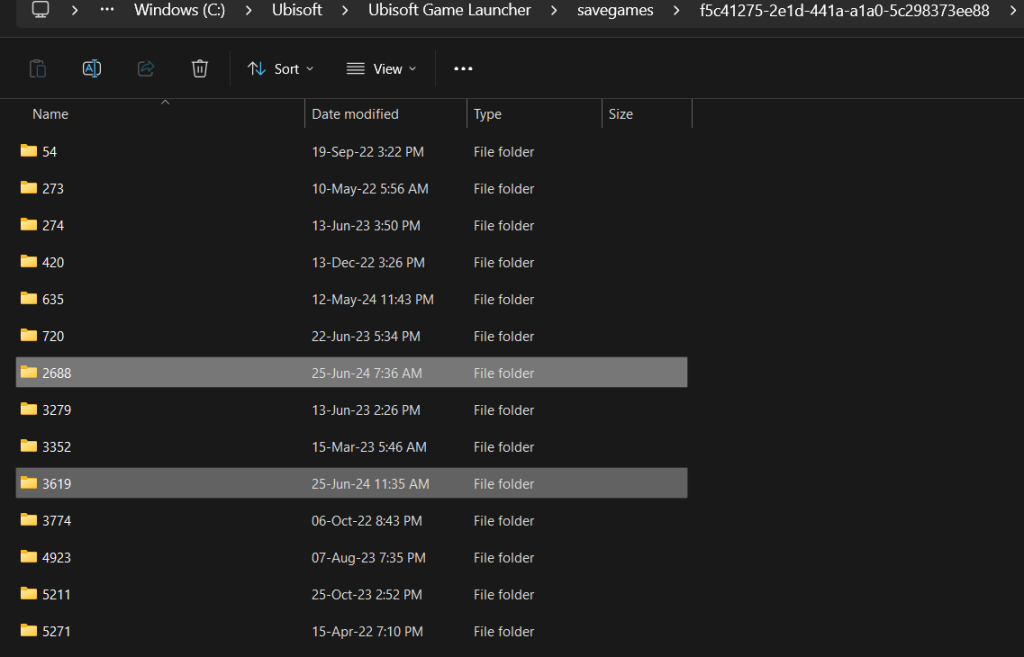1024x657 pixels.
Task: Select the Rename icon
Action: pyautogui.click(x=91, y=68)
